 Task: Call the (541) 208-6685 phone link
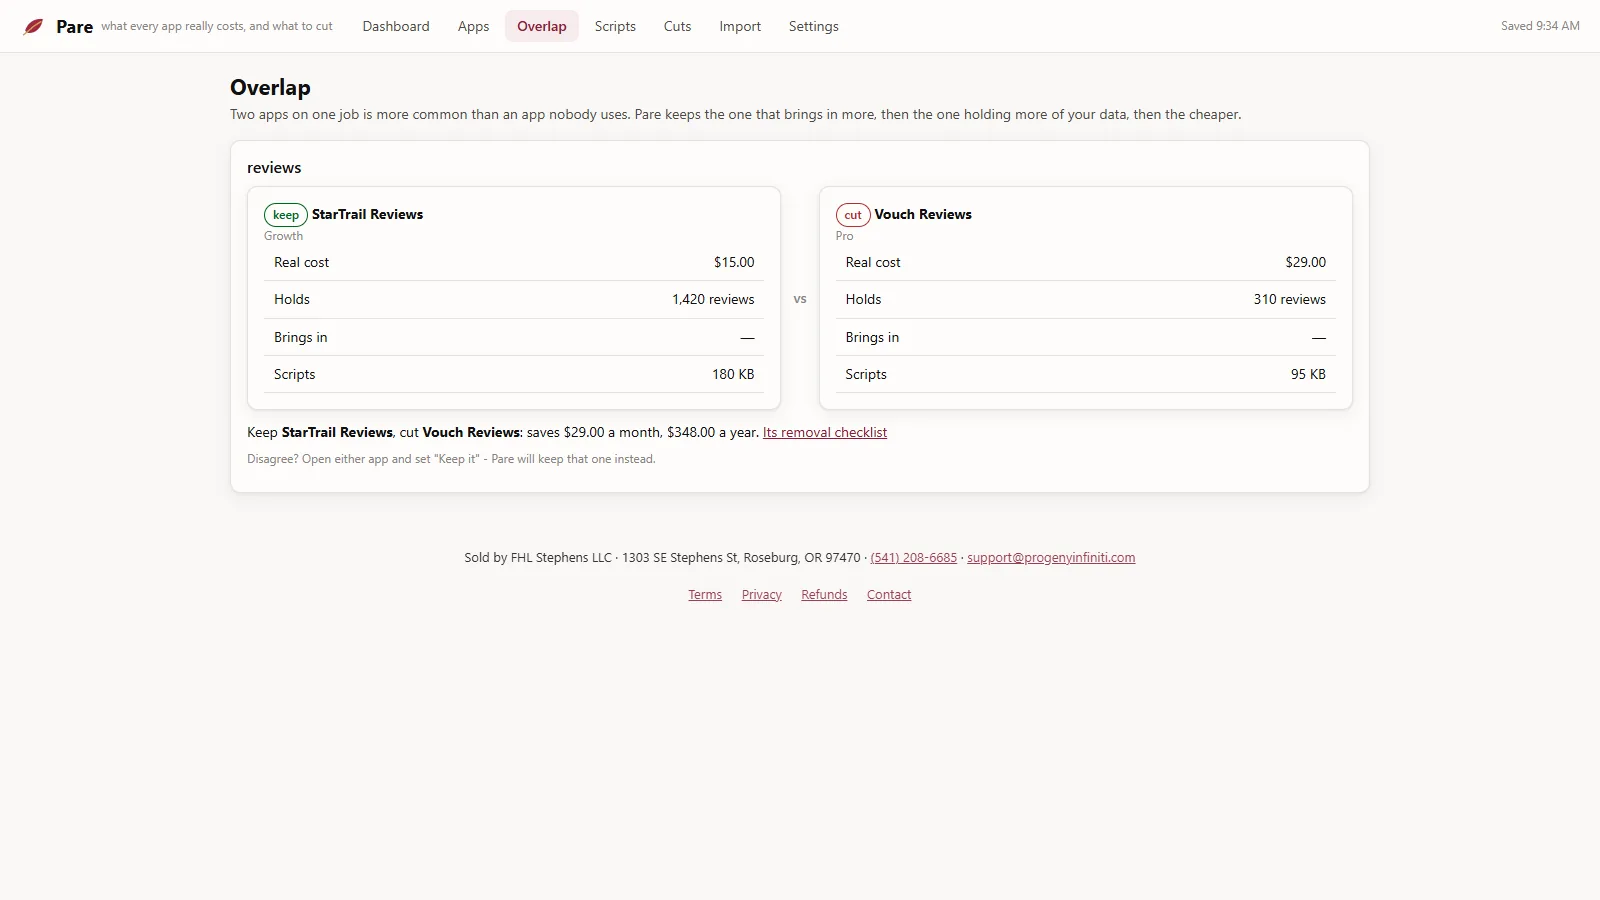coord(913,558)
